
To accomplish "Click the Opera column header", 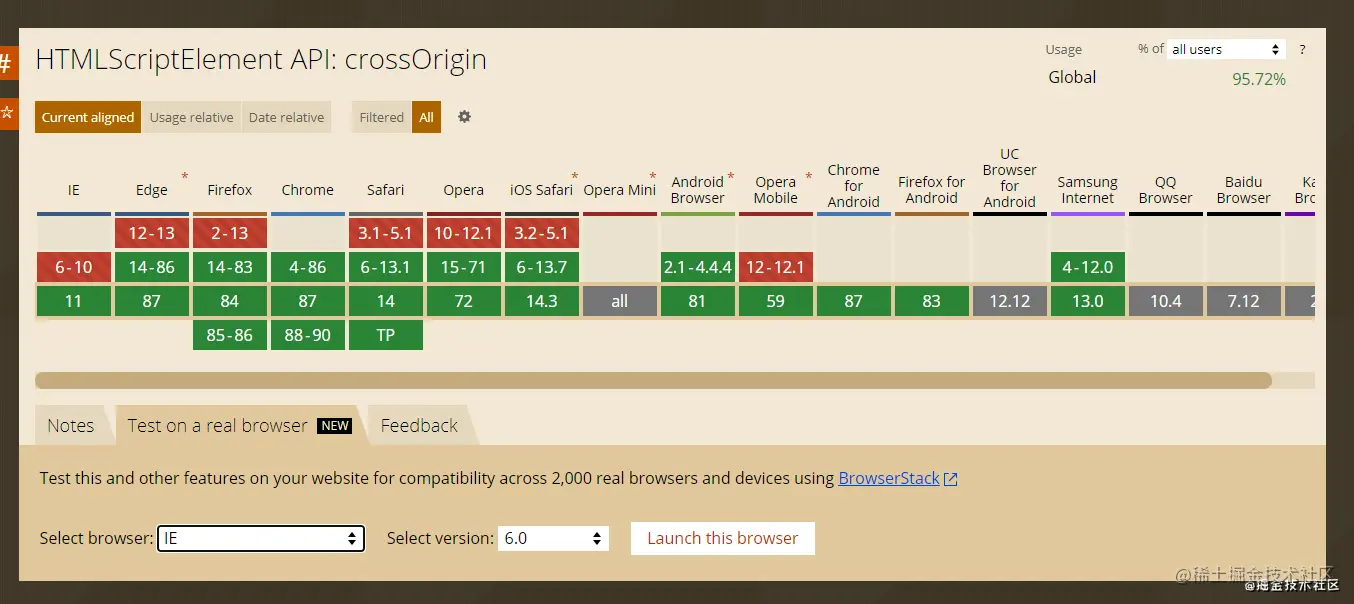I will (464, 189).
